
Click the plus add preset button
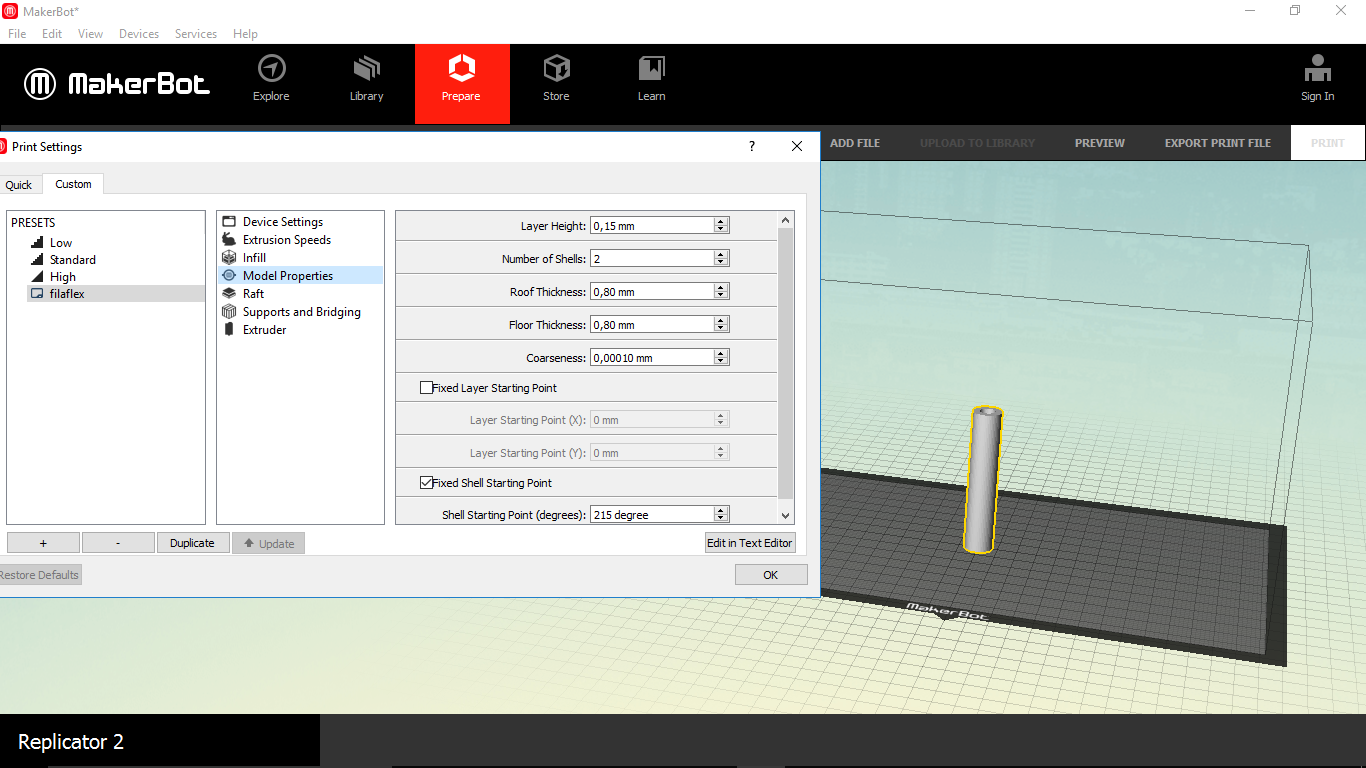(x=43, y=543)
